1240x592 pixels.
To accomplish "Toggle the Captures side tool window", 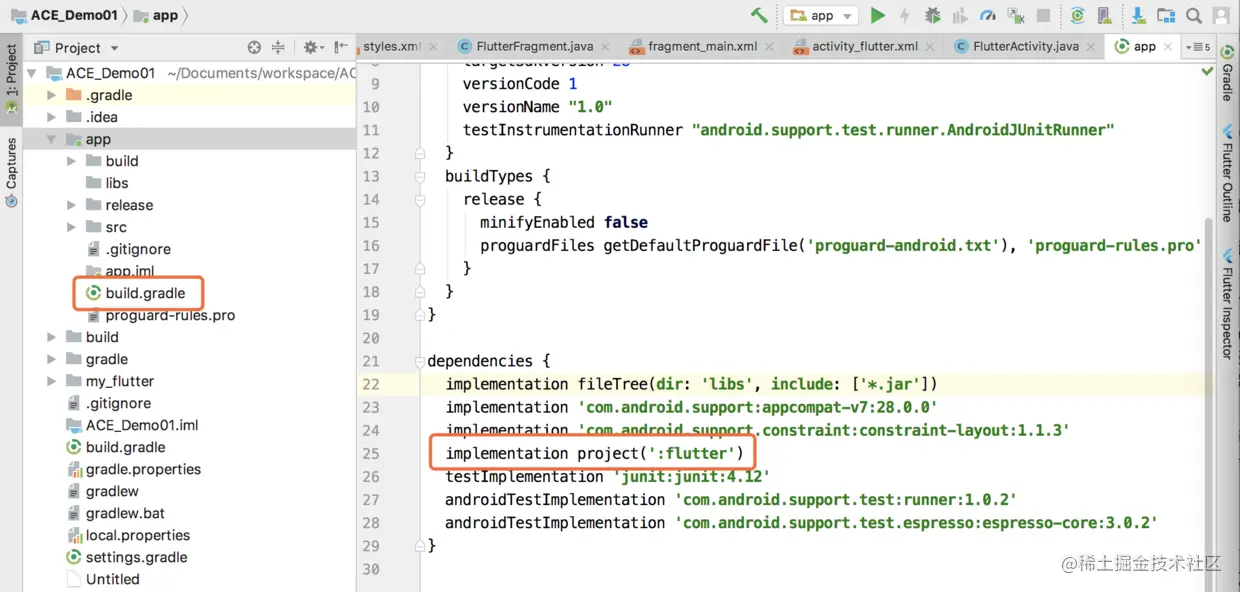I will click(x=11, y=172).
